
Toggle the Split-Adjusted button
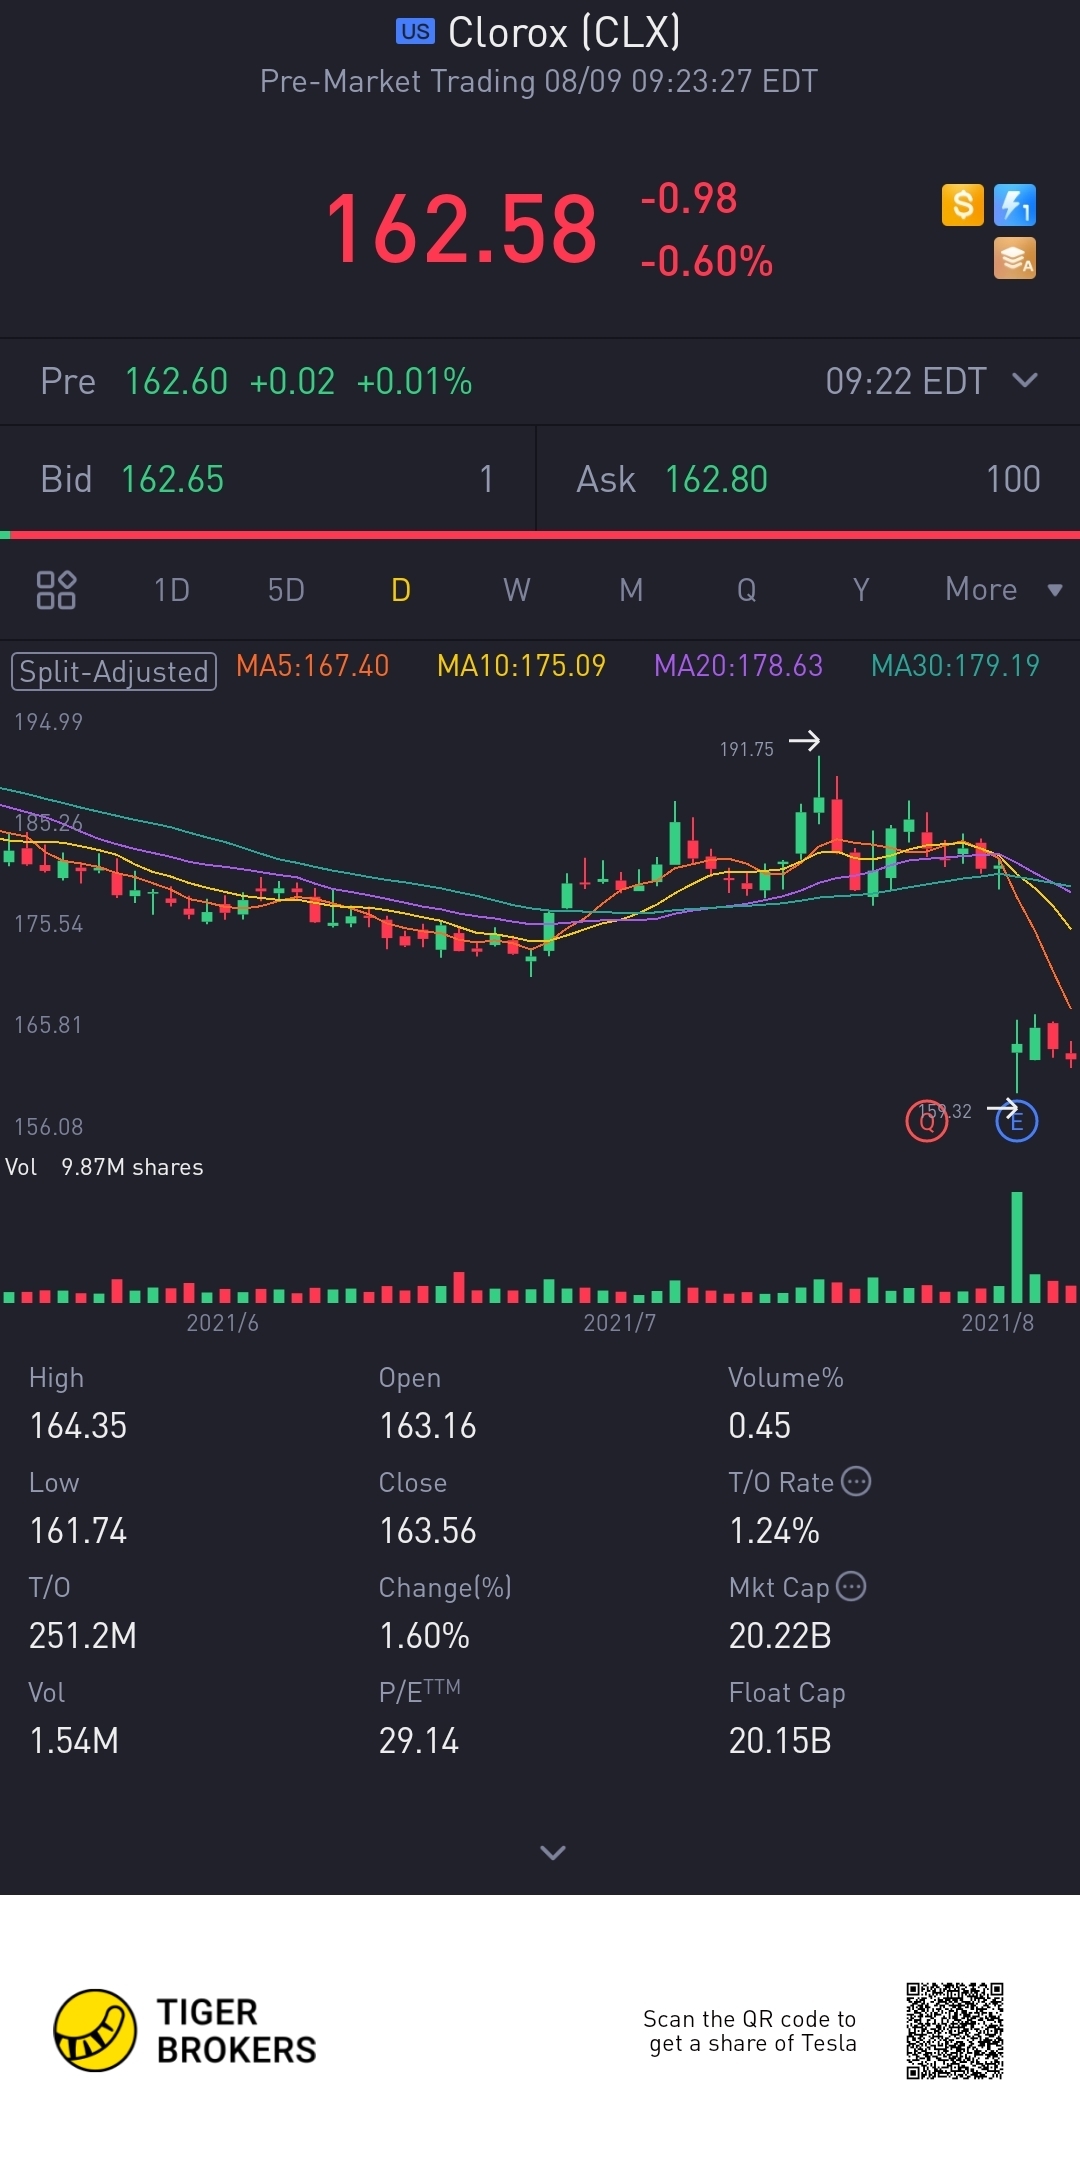pos(114,671)
